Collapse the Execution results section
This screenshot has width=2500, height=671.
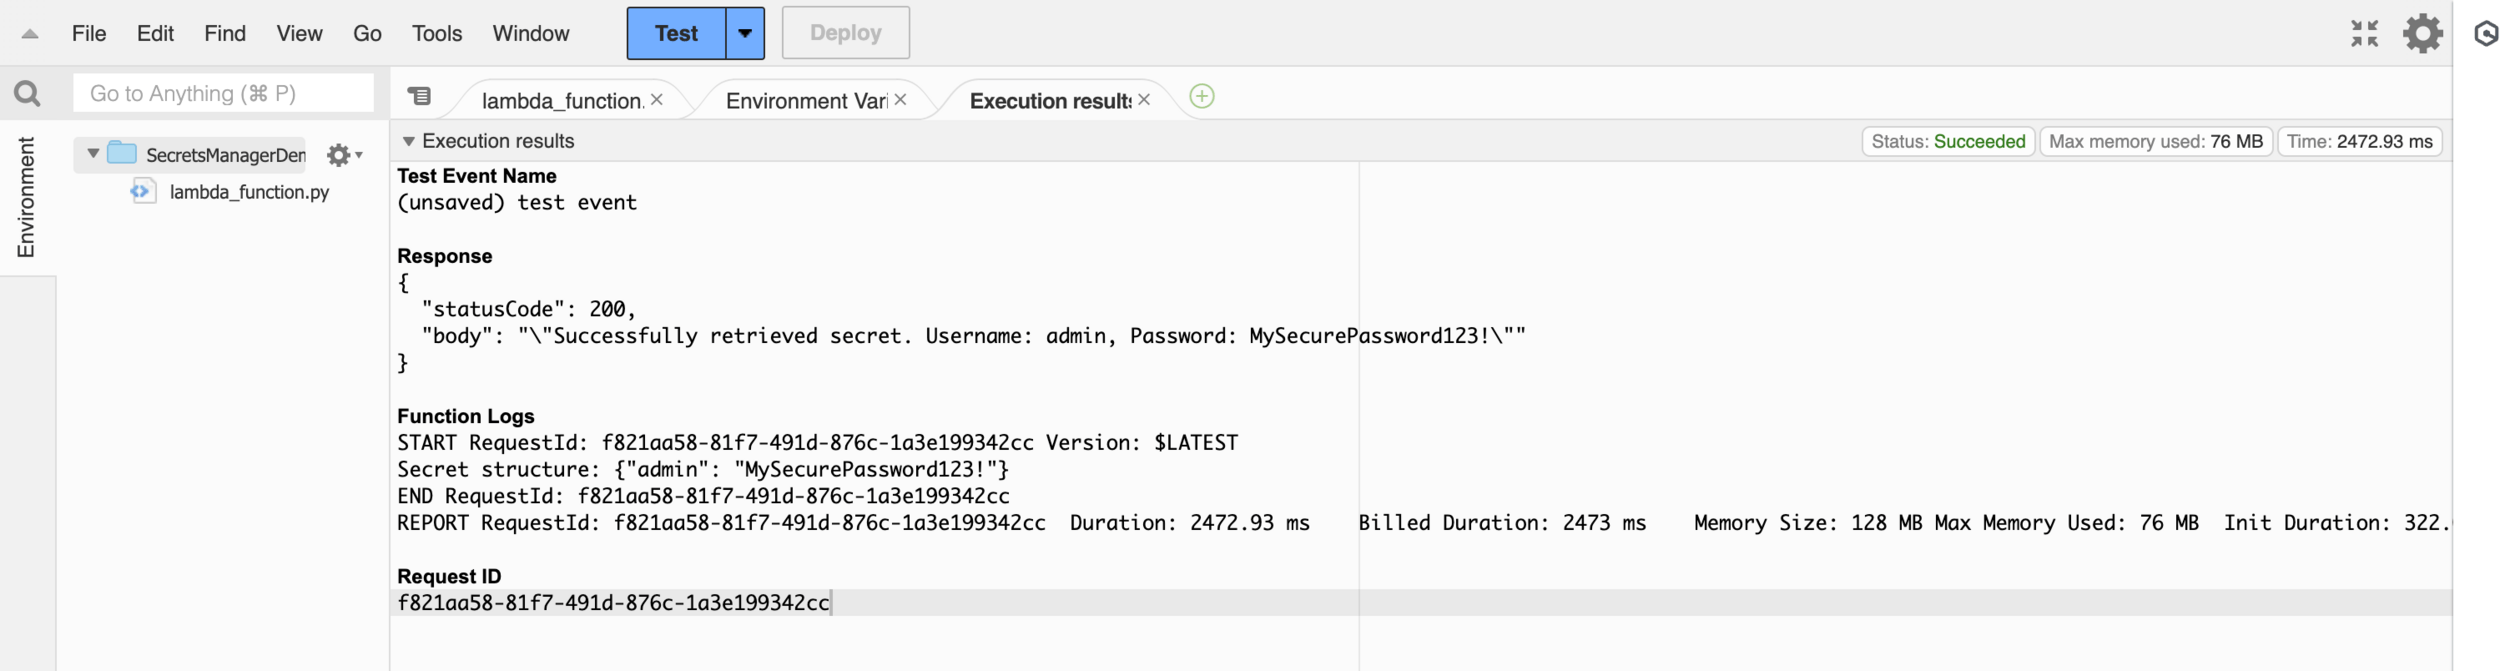[408, 142]
